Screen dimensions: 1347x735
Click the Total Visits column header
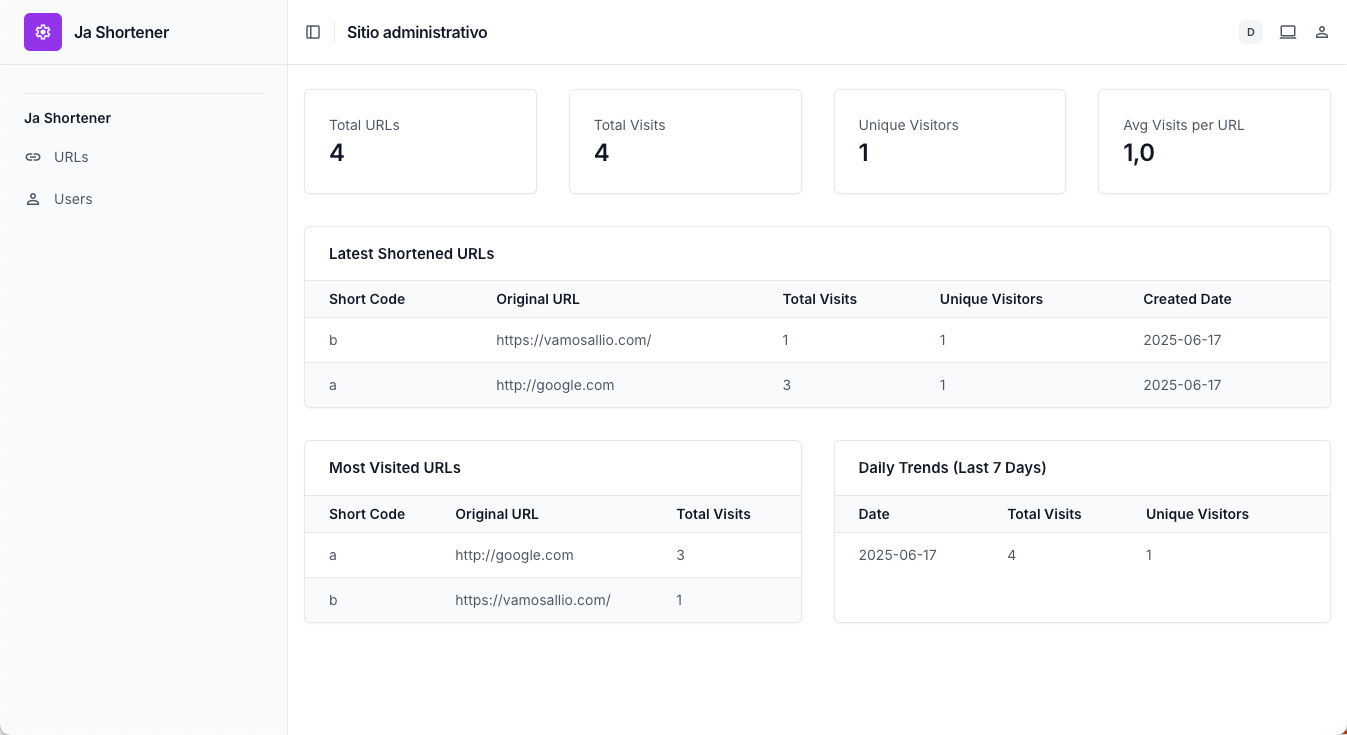coord(819,299)
